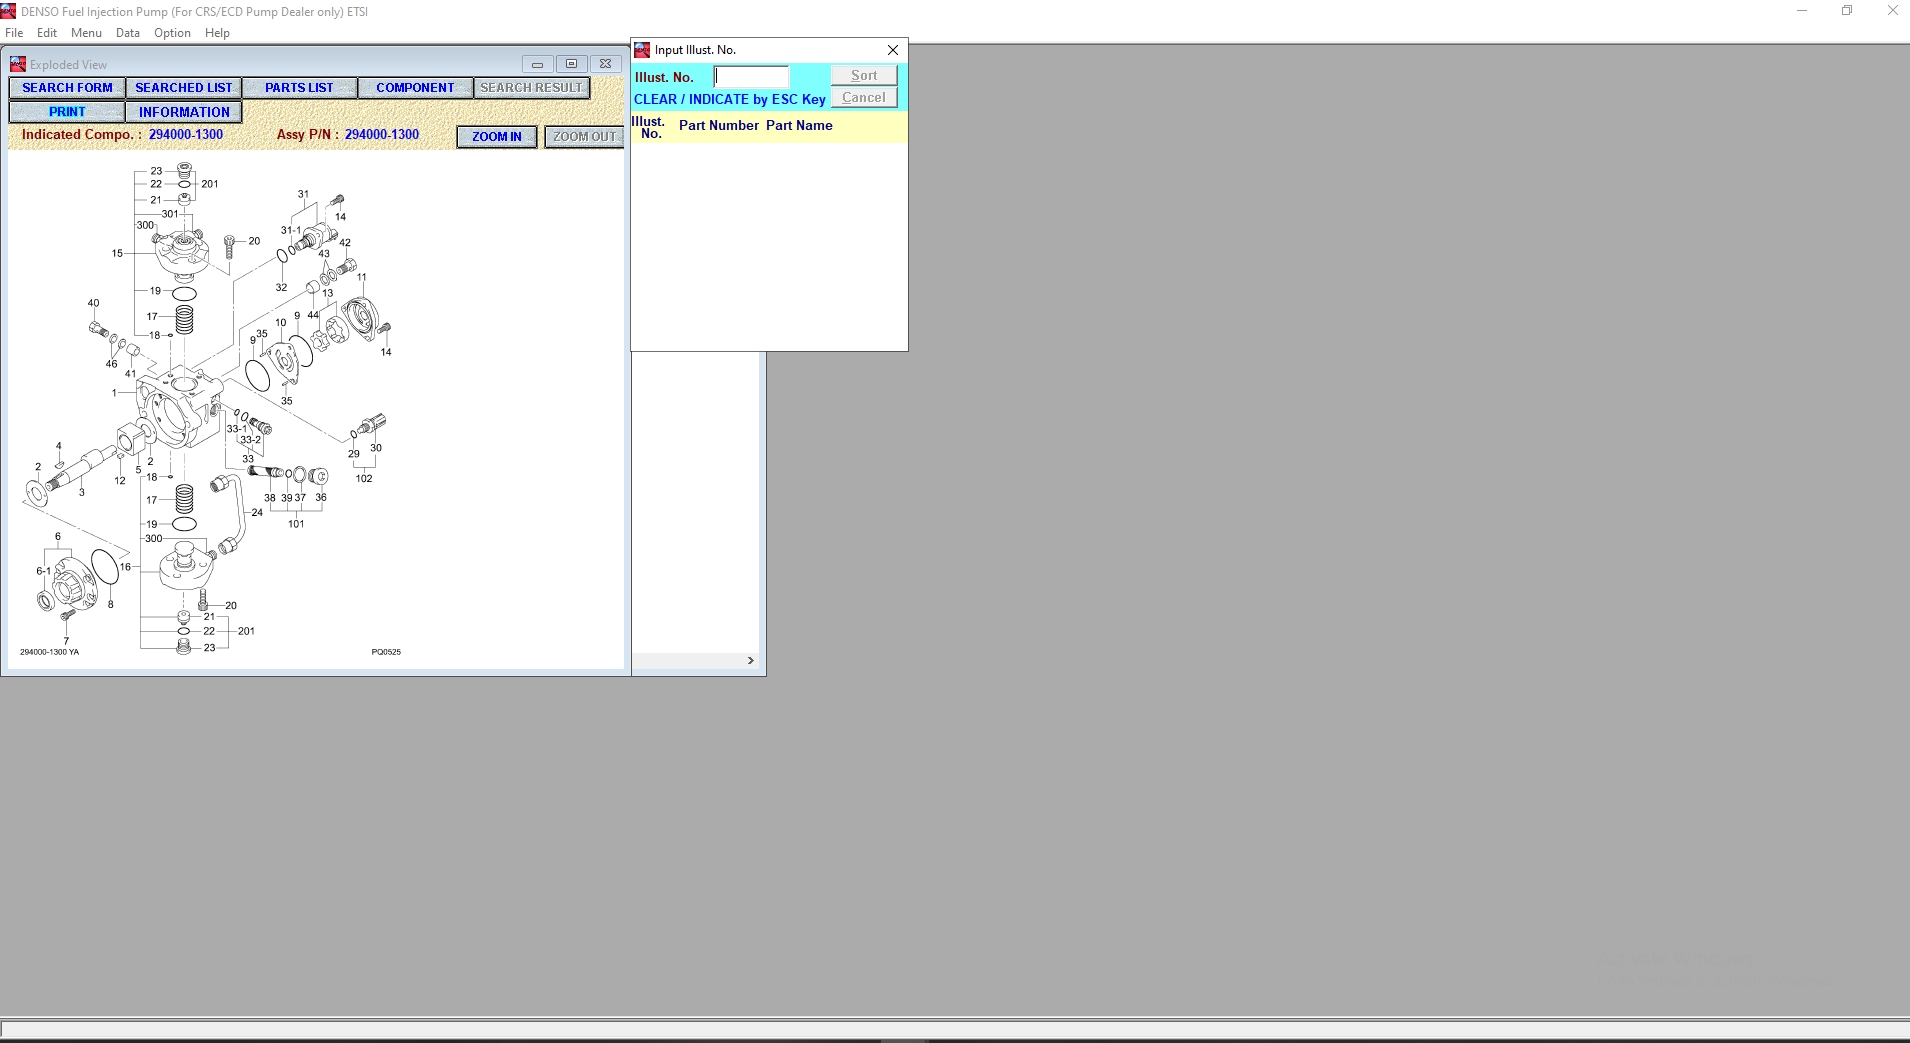
Task: Click the '294000-1300 YA' caption under diagram
Action: [49, 652]
